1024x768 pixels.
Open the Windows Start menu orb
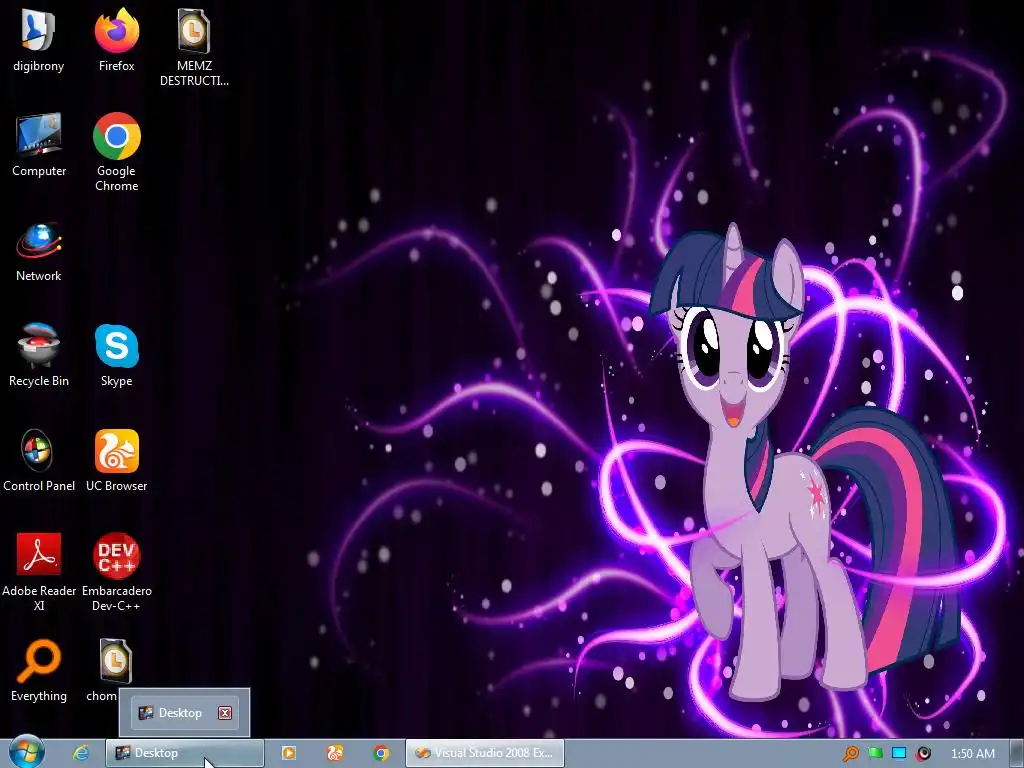[x=26, y=752]
